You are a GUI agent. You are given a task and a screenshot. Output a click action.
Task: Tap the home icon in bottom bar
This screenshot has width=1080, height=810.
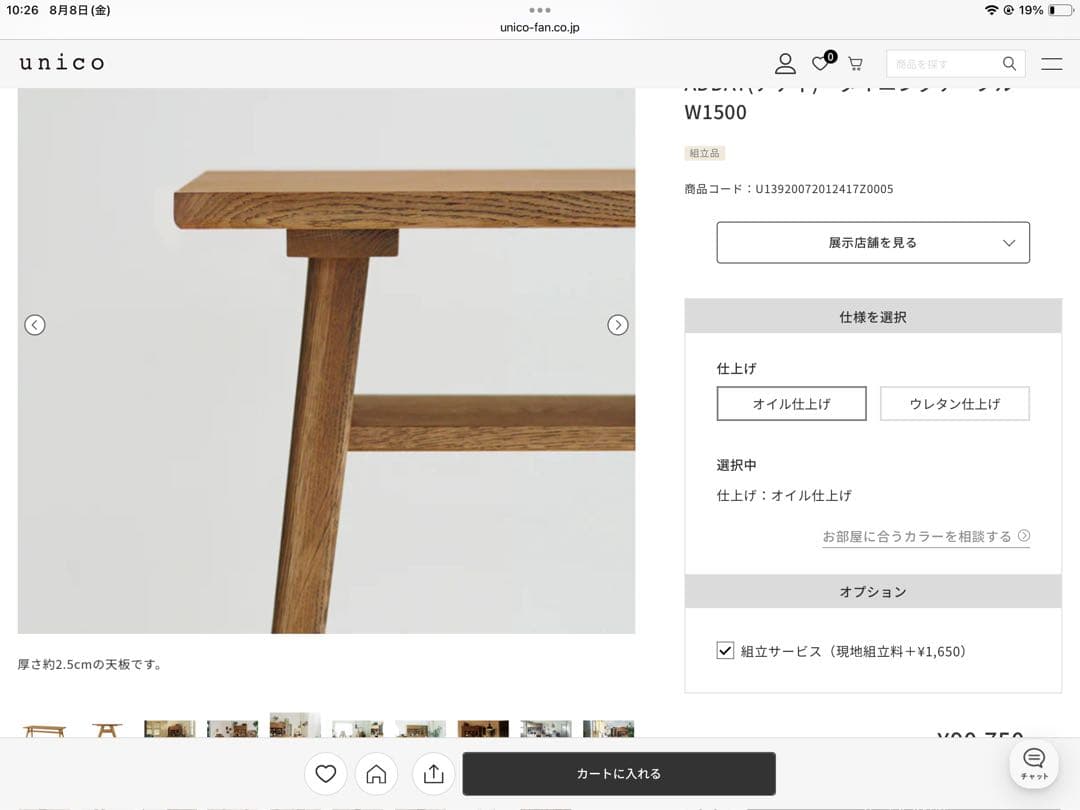(376, 774)
